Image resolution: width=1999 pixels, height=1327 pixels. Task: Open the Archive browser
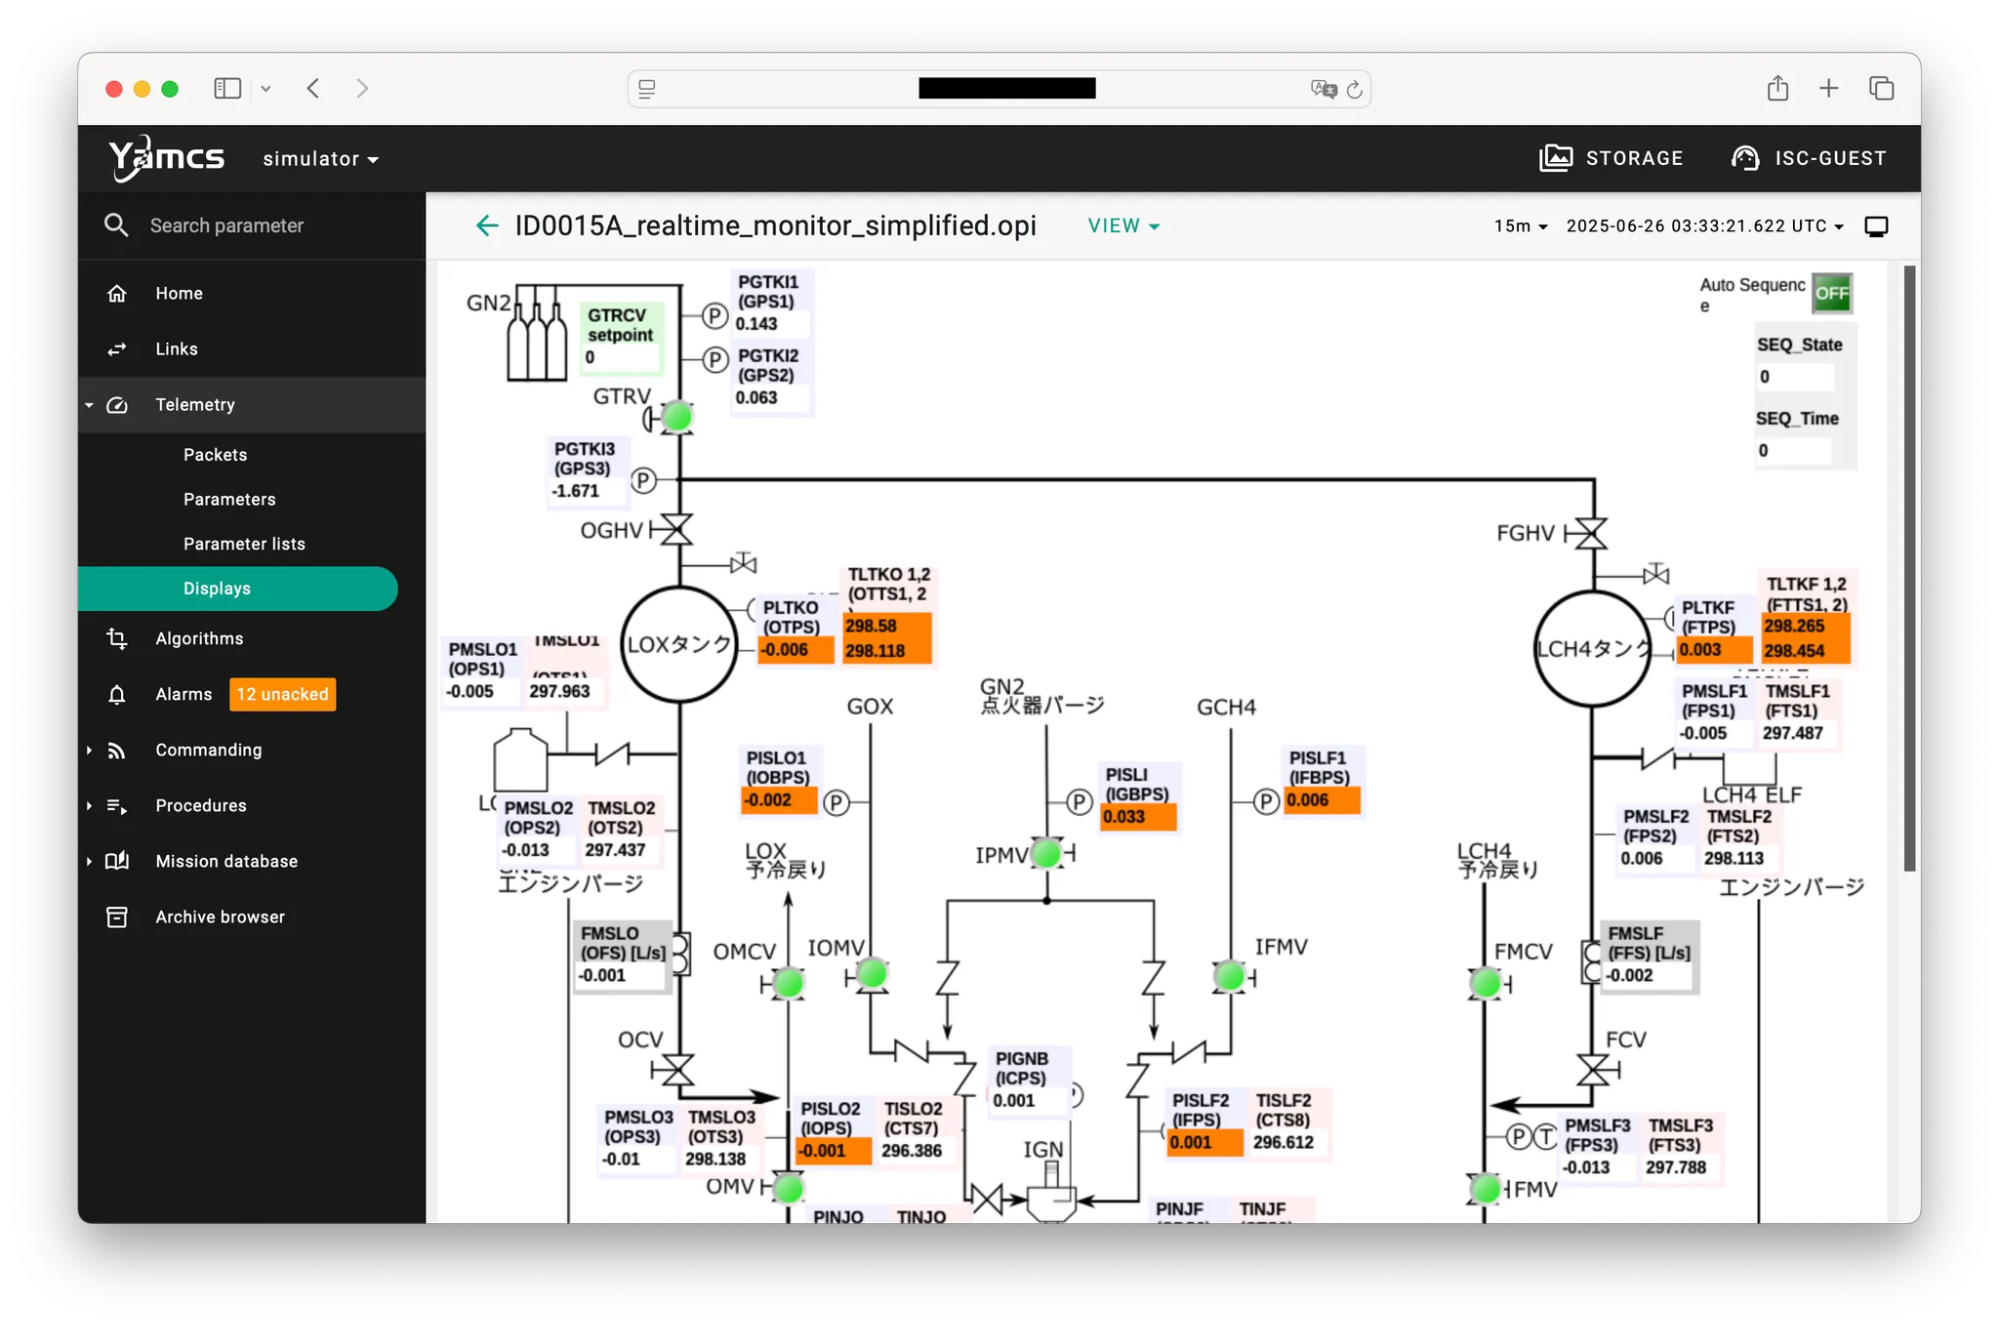[220, 917]
